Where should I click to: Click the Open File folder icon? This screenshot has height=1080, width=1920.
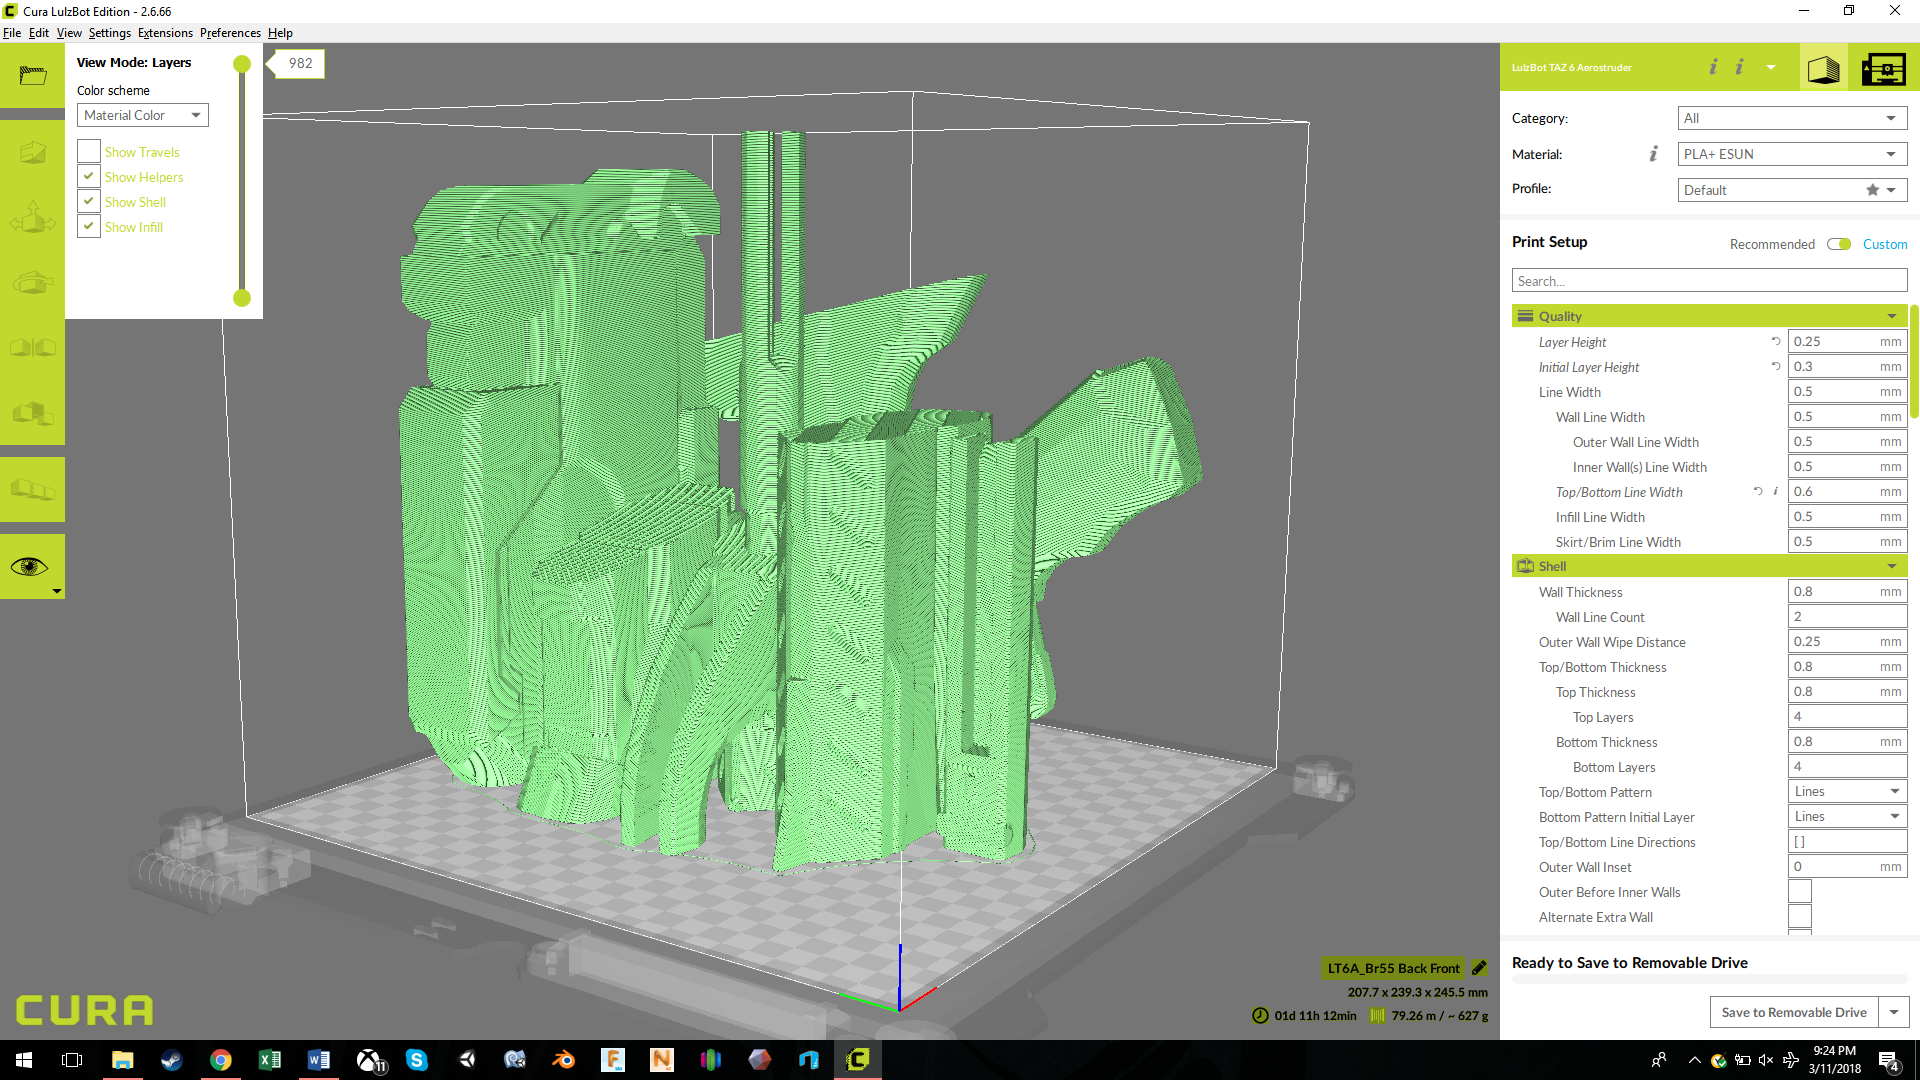(x=32, y=76)
